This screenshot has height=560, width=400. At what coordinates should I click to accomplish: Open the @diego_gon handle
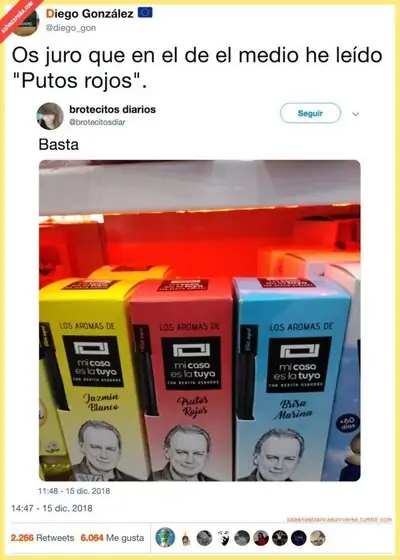pyautogui.click(x=71, y=28)
